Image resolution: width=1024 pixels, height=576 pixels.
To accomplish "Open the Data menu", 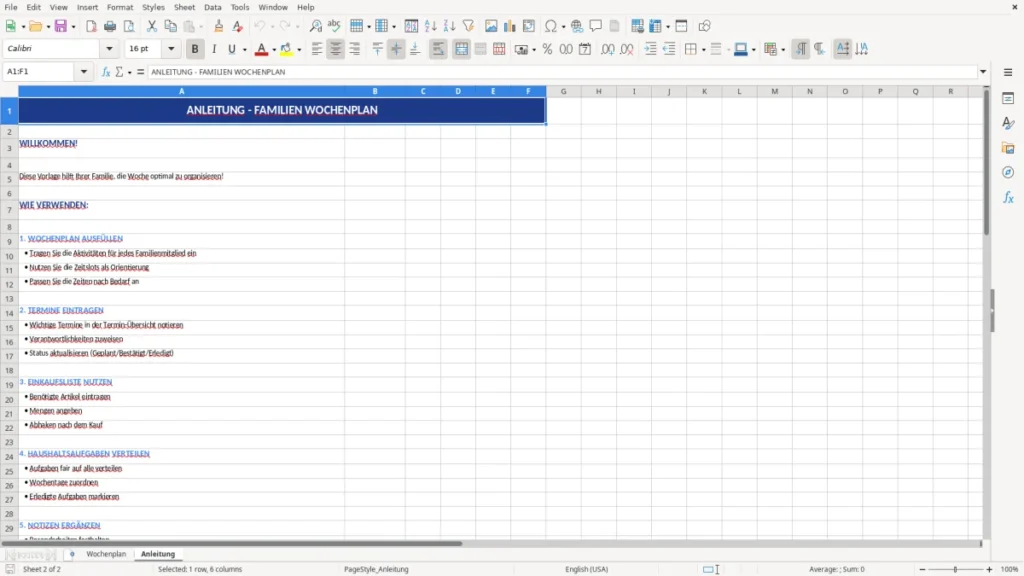I will click(x=213, y=7).
